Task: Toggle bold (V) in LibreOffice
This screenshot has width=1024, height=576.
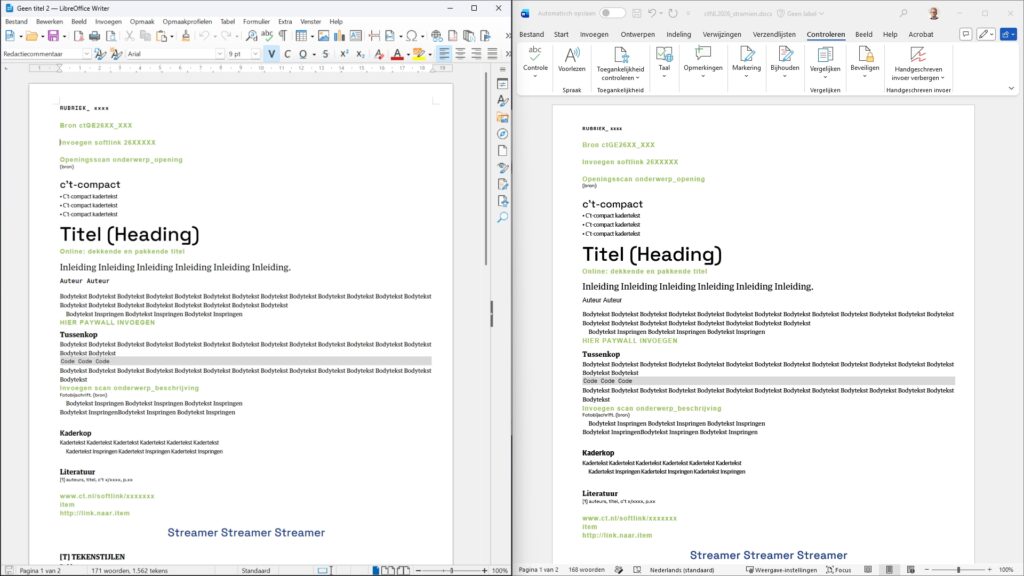Action: [x=272, y=54]
